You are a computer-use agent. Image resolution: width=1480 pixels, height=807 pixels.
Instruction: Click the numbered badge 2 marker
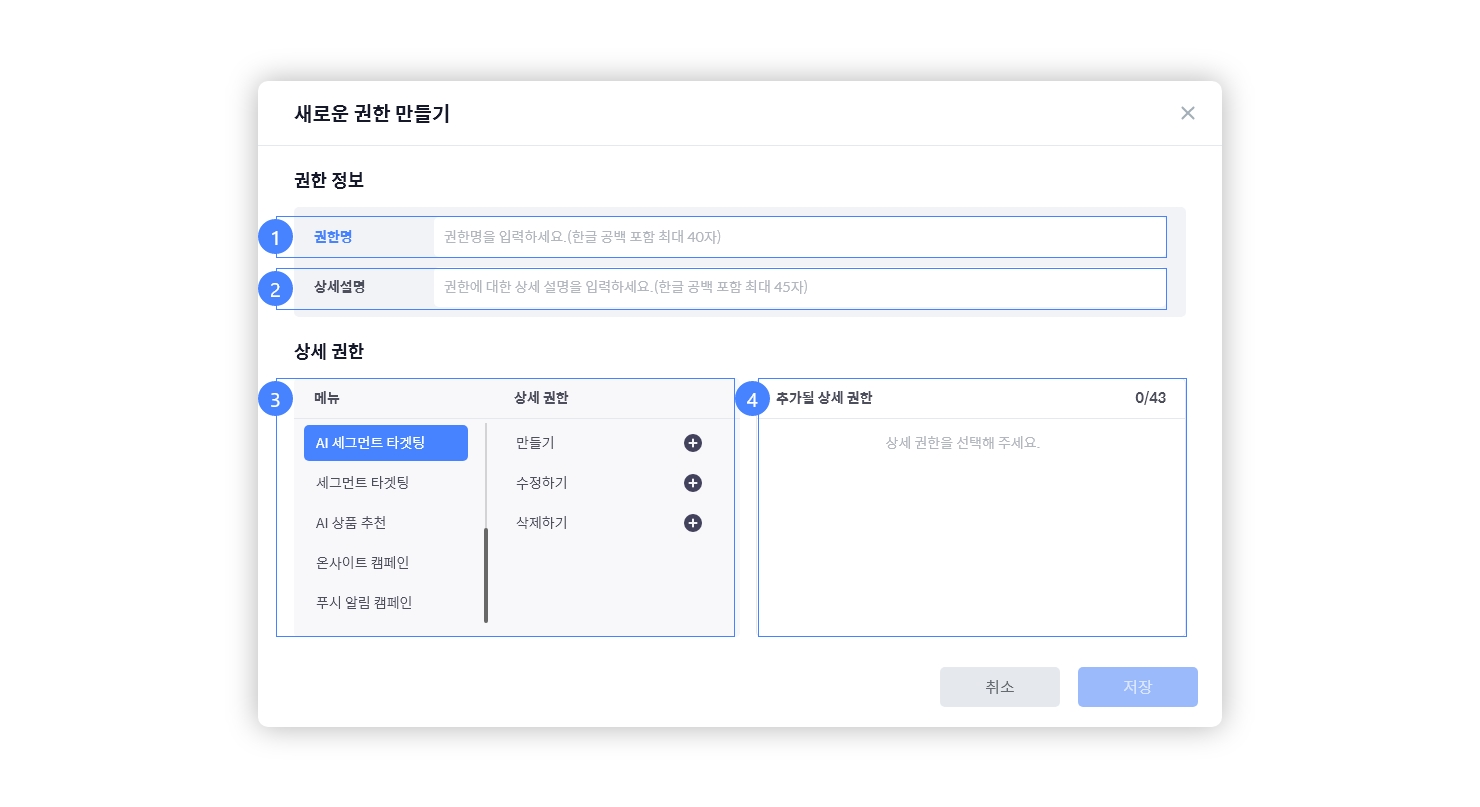(275, 290)
